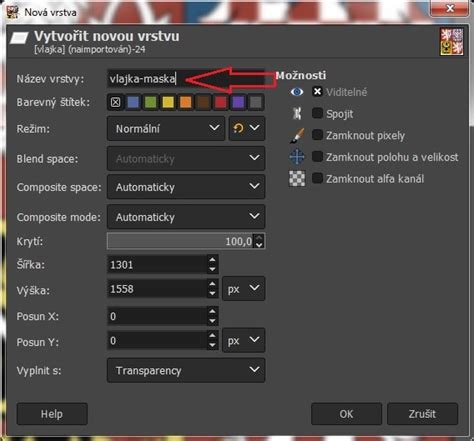Image resolution: width=474 pixels, height=441 pixels.
Task: Check Zamknout polohu a velikost
Action: pyautogui.click(x=317, y=157)
